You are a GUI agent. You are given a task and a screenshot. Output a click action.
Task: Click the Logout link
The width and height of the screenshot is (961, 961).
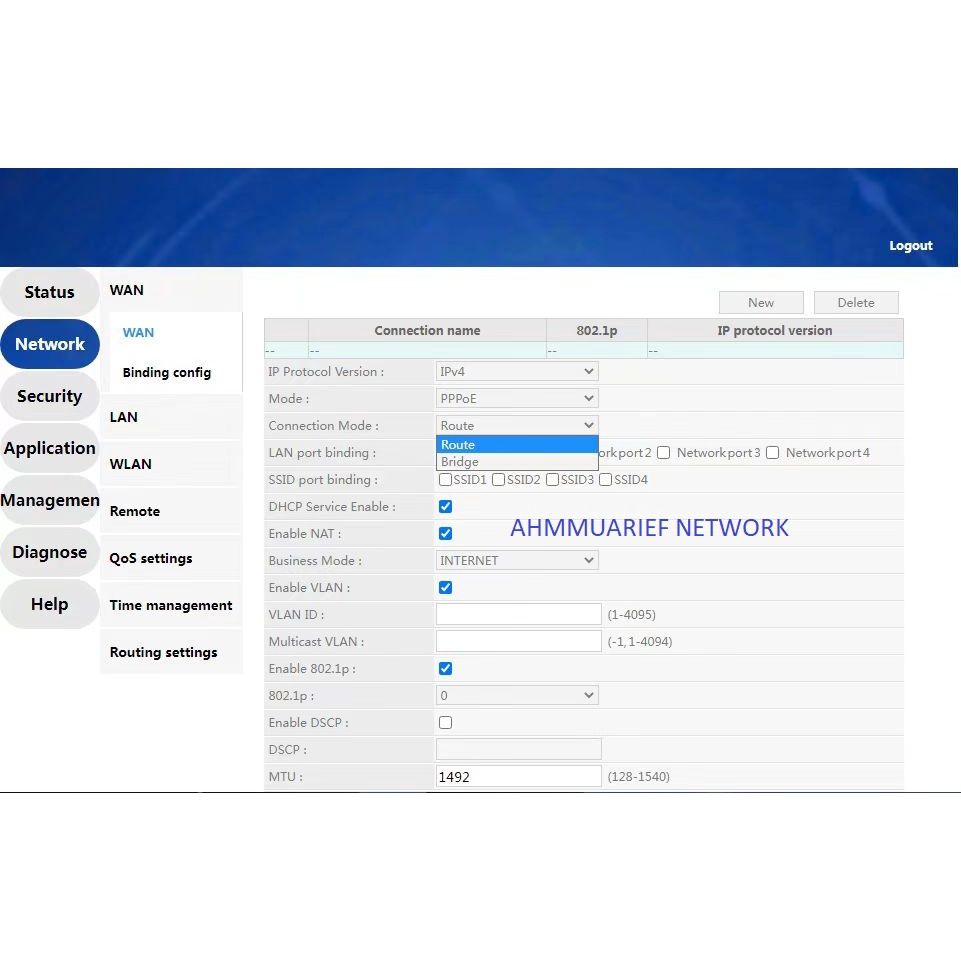[910, 246]
